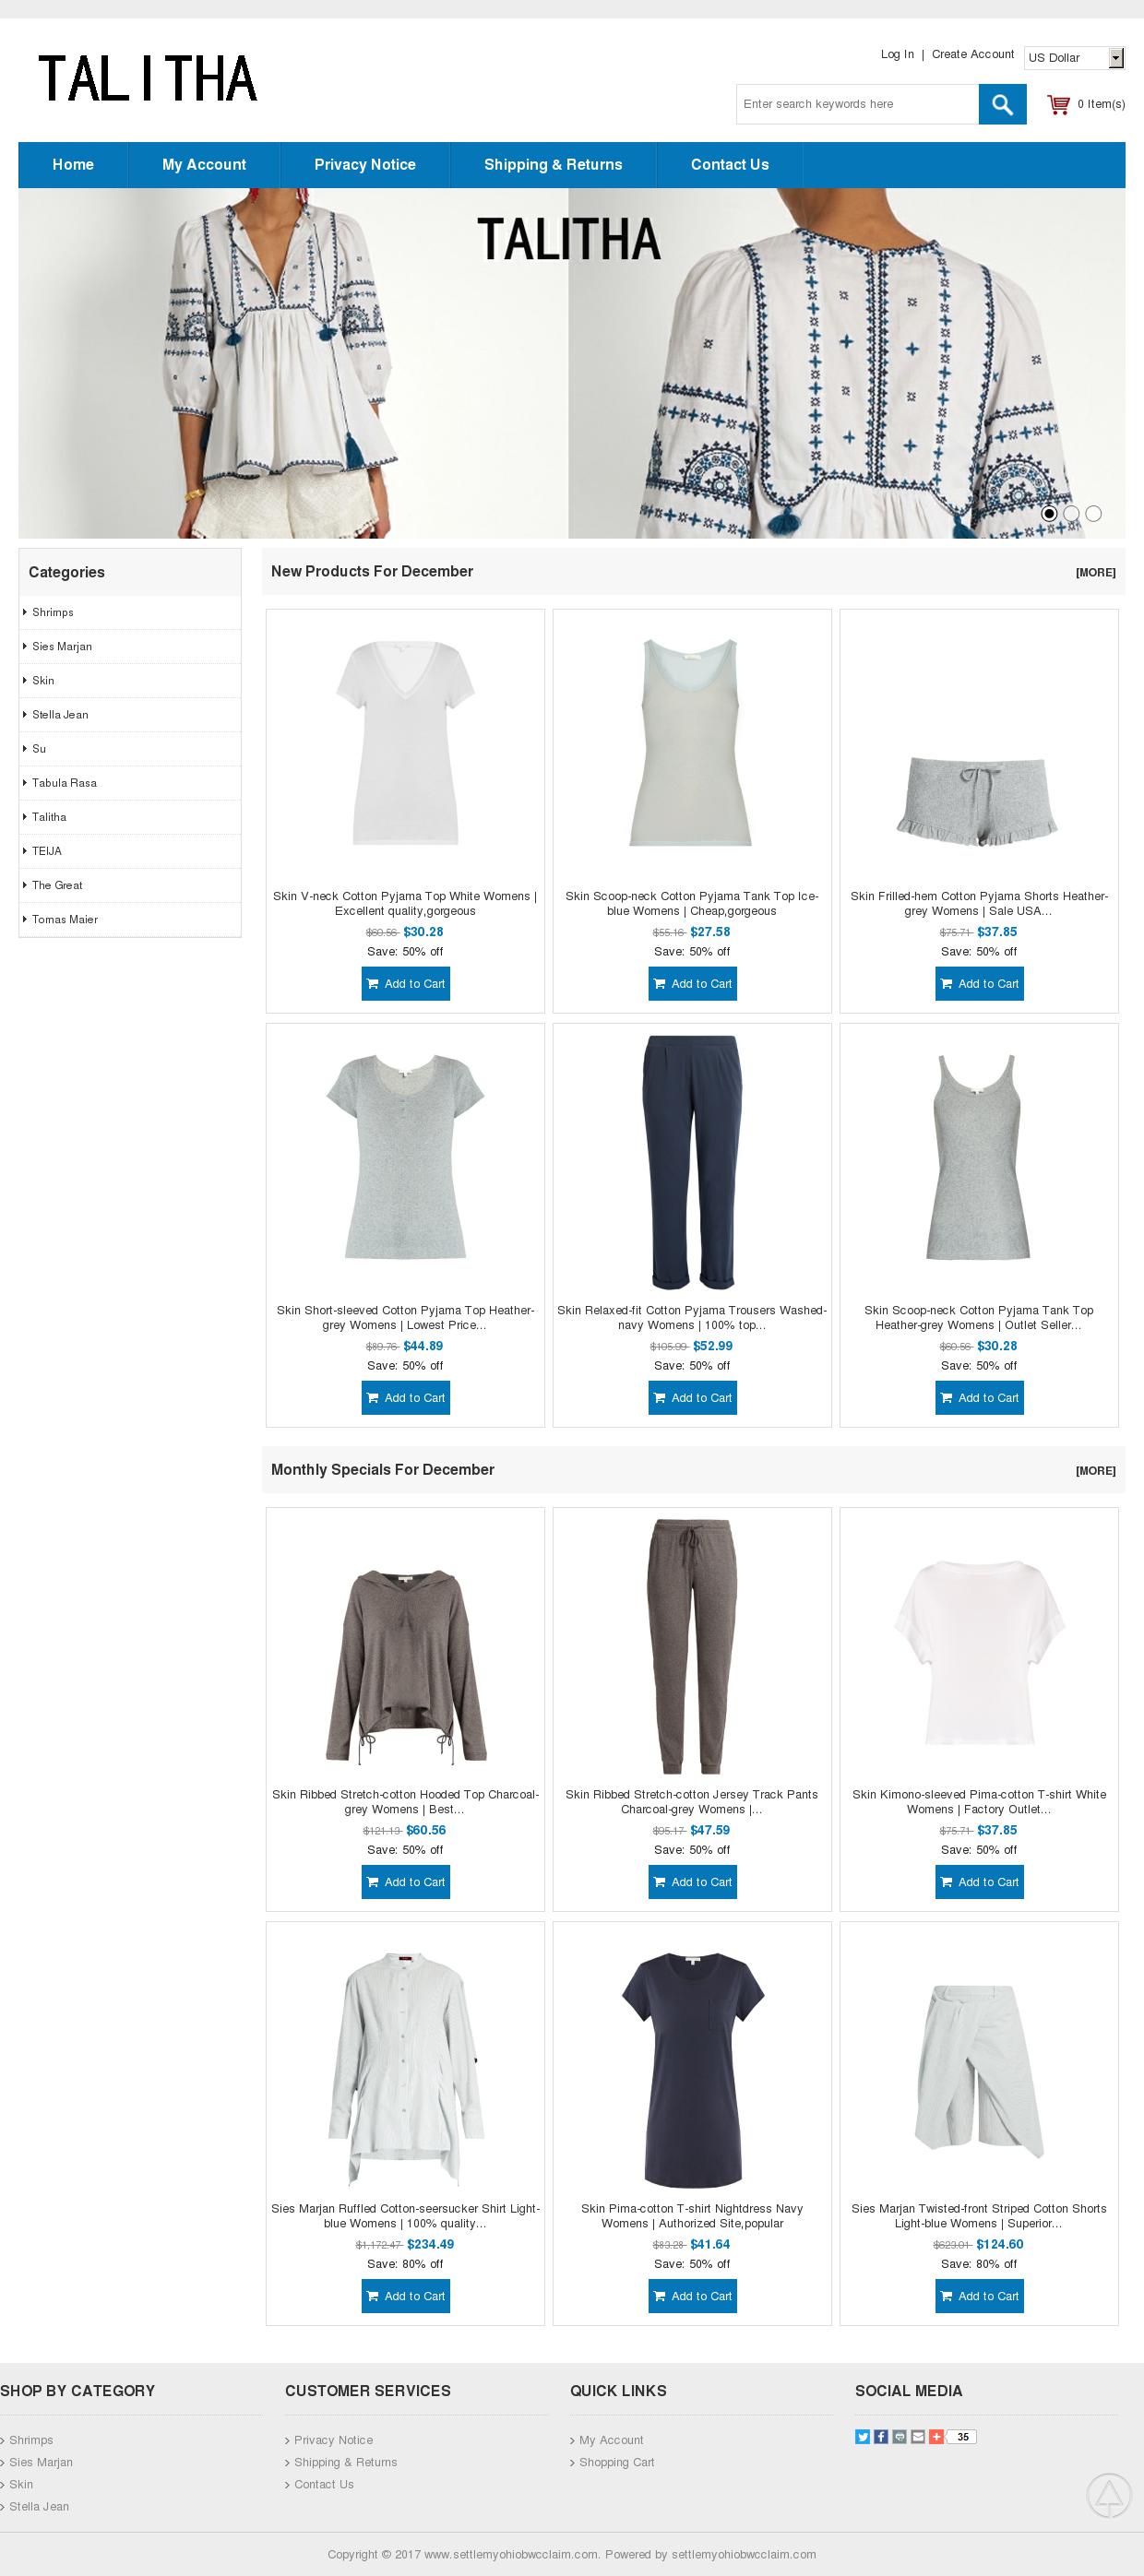The height and width of the screenshot is (2576, 1144).
Task: Open the shopping cart icon
Action: point(1058,104)
